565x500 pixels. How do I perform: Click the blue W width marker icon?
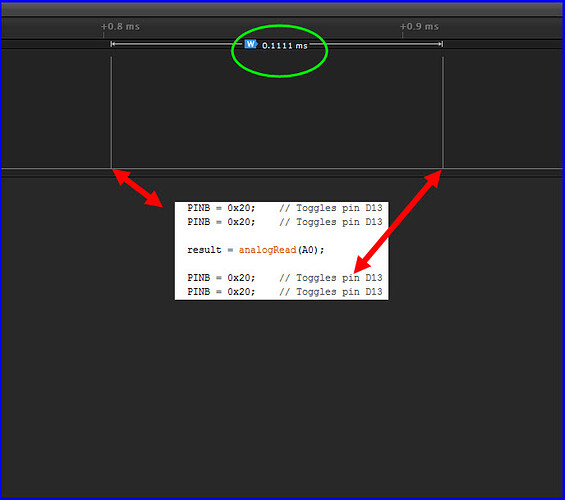[250, 44]
